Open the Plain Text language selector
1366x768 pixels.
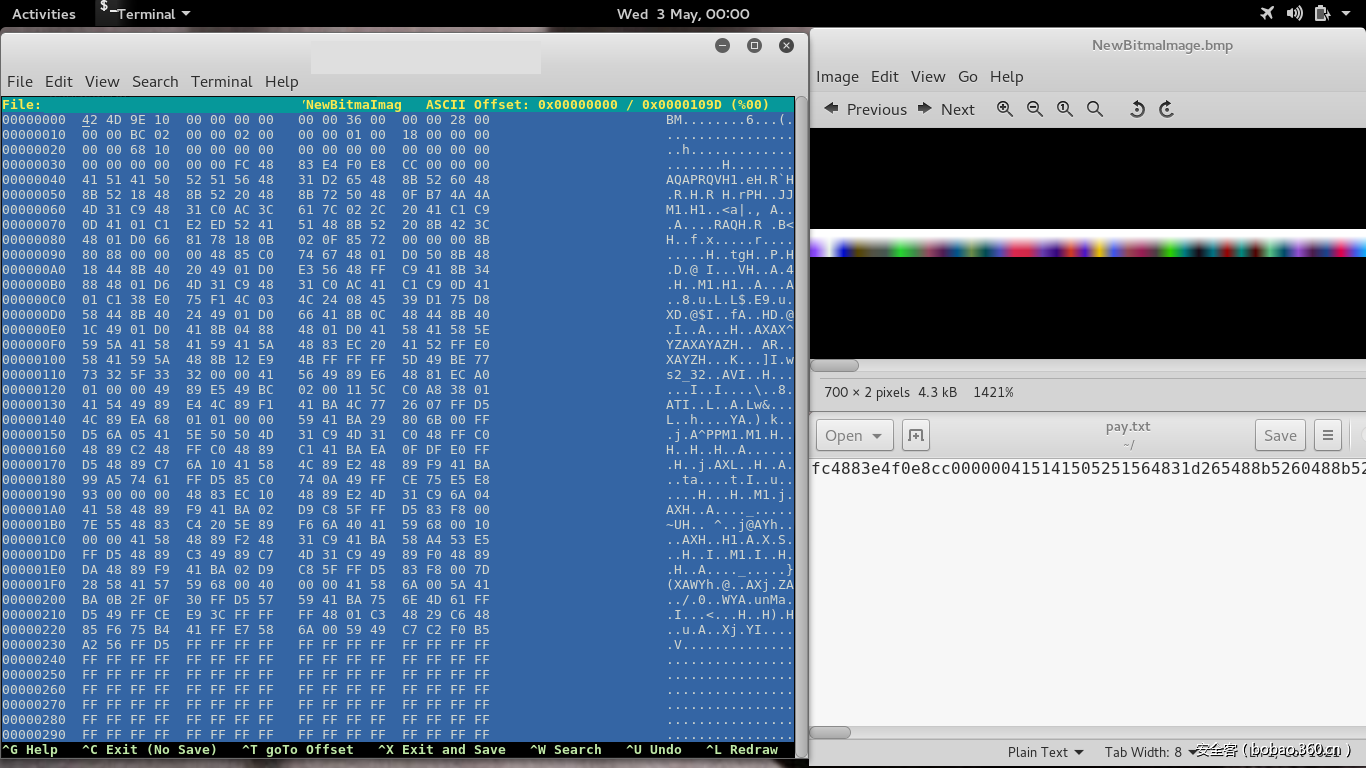click(1045, 752)
